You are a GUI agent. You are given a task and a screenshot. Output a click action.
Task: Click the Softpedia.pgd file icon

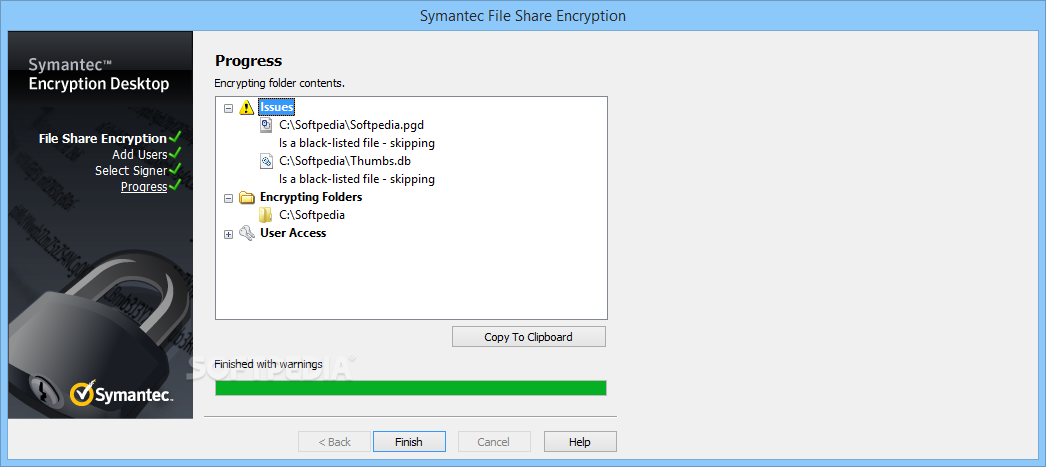266,125
